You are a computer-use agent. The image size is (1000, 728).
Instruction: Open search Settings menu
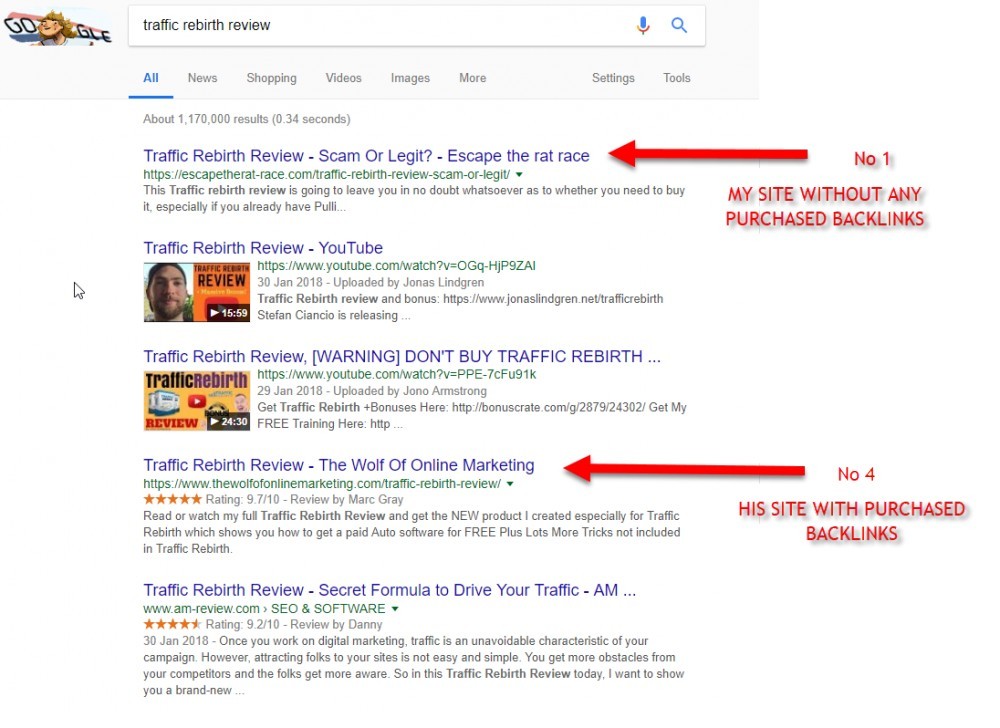[613, 78]
